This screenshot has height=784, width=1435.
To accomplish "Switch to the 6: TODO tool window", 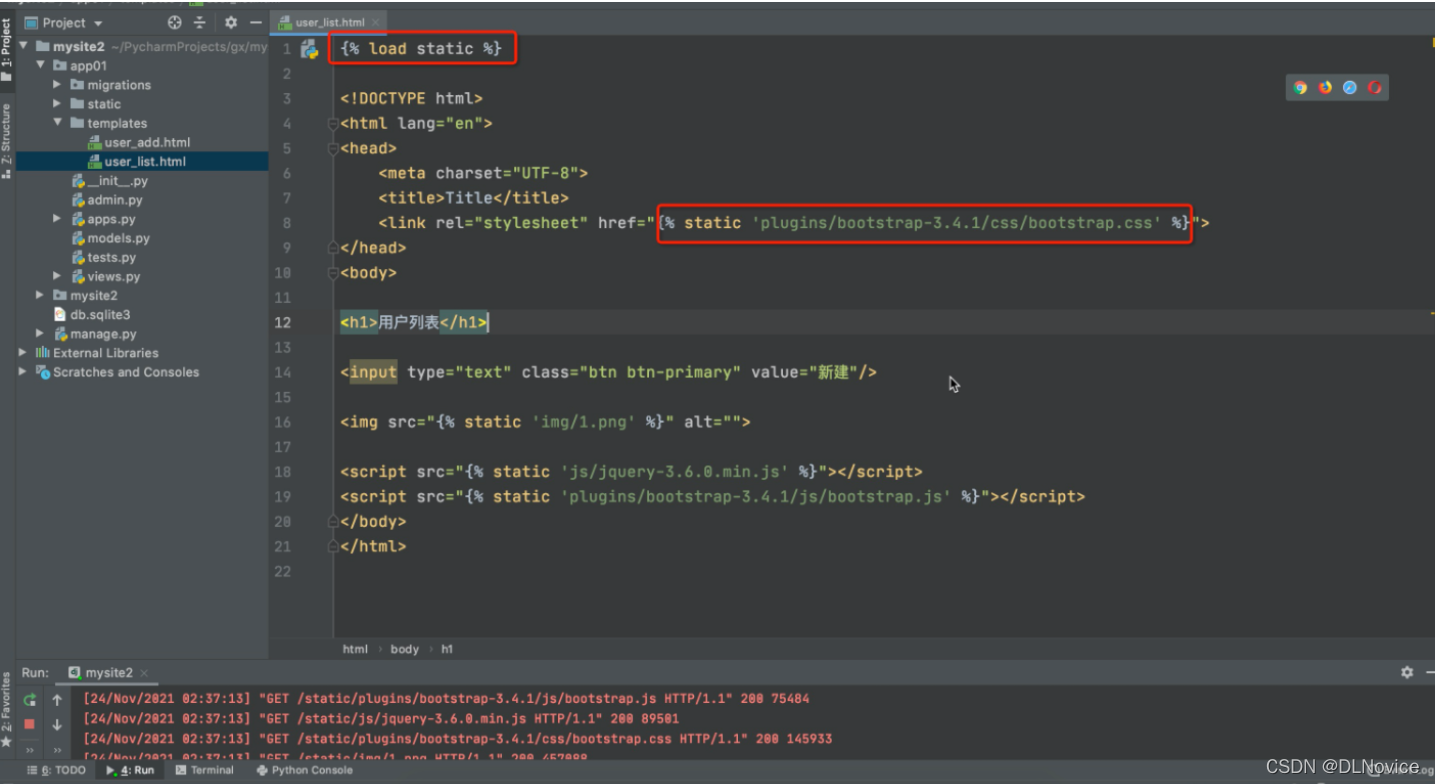I will point(58,771).
